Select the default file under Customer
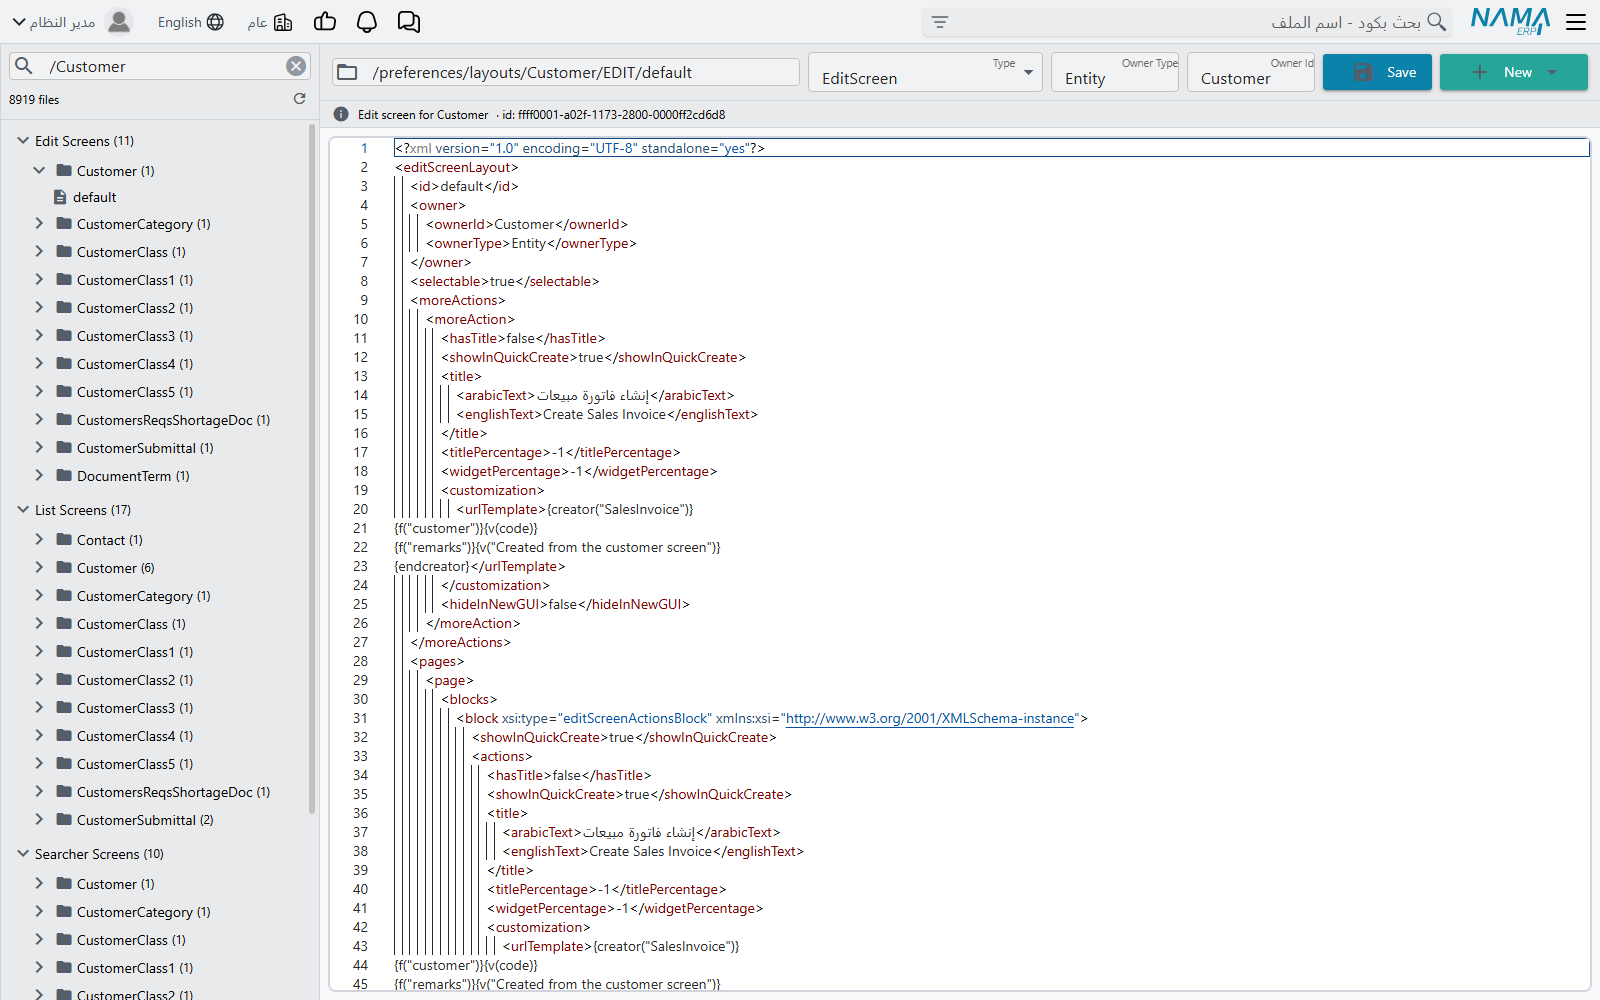Image resolution: width=1600 pixels, height=1000 pixels. click(x=95, y=197)
